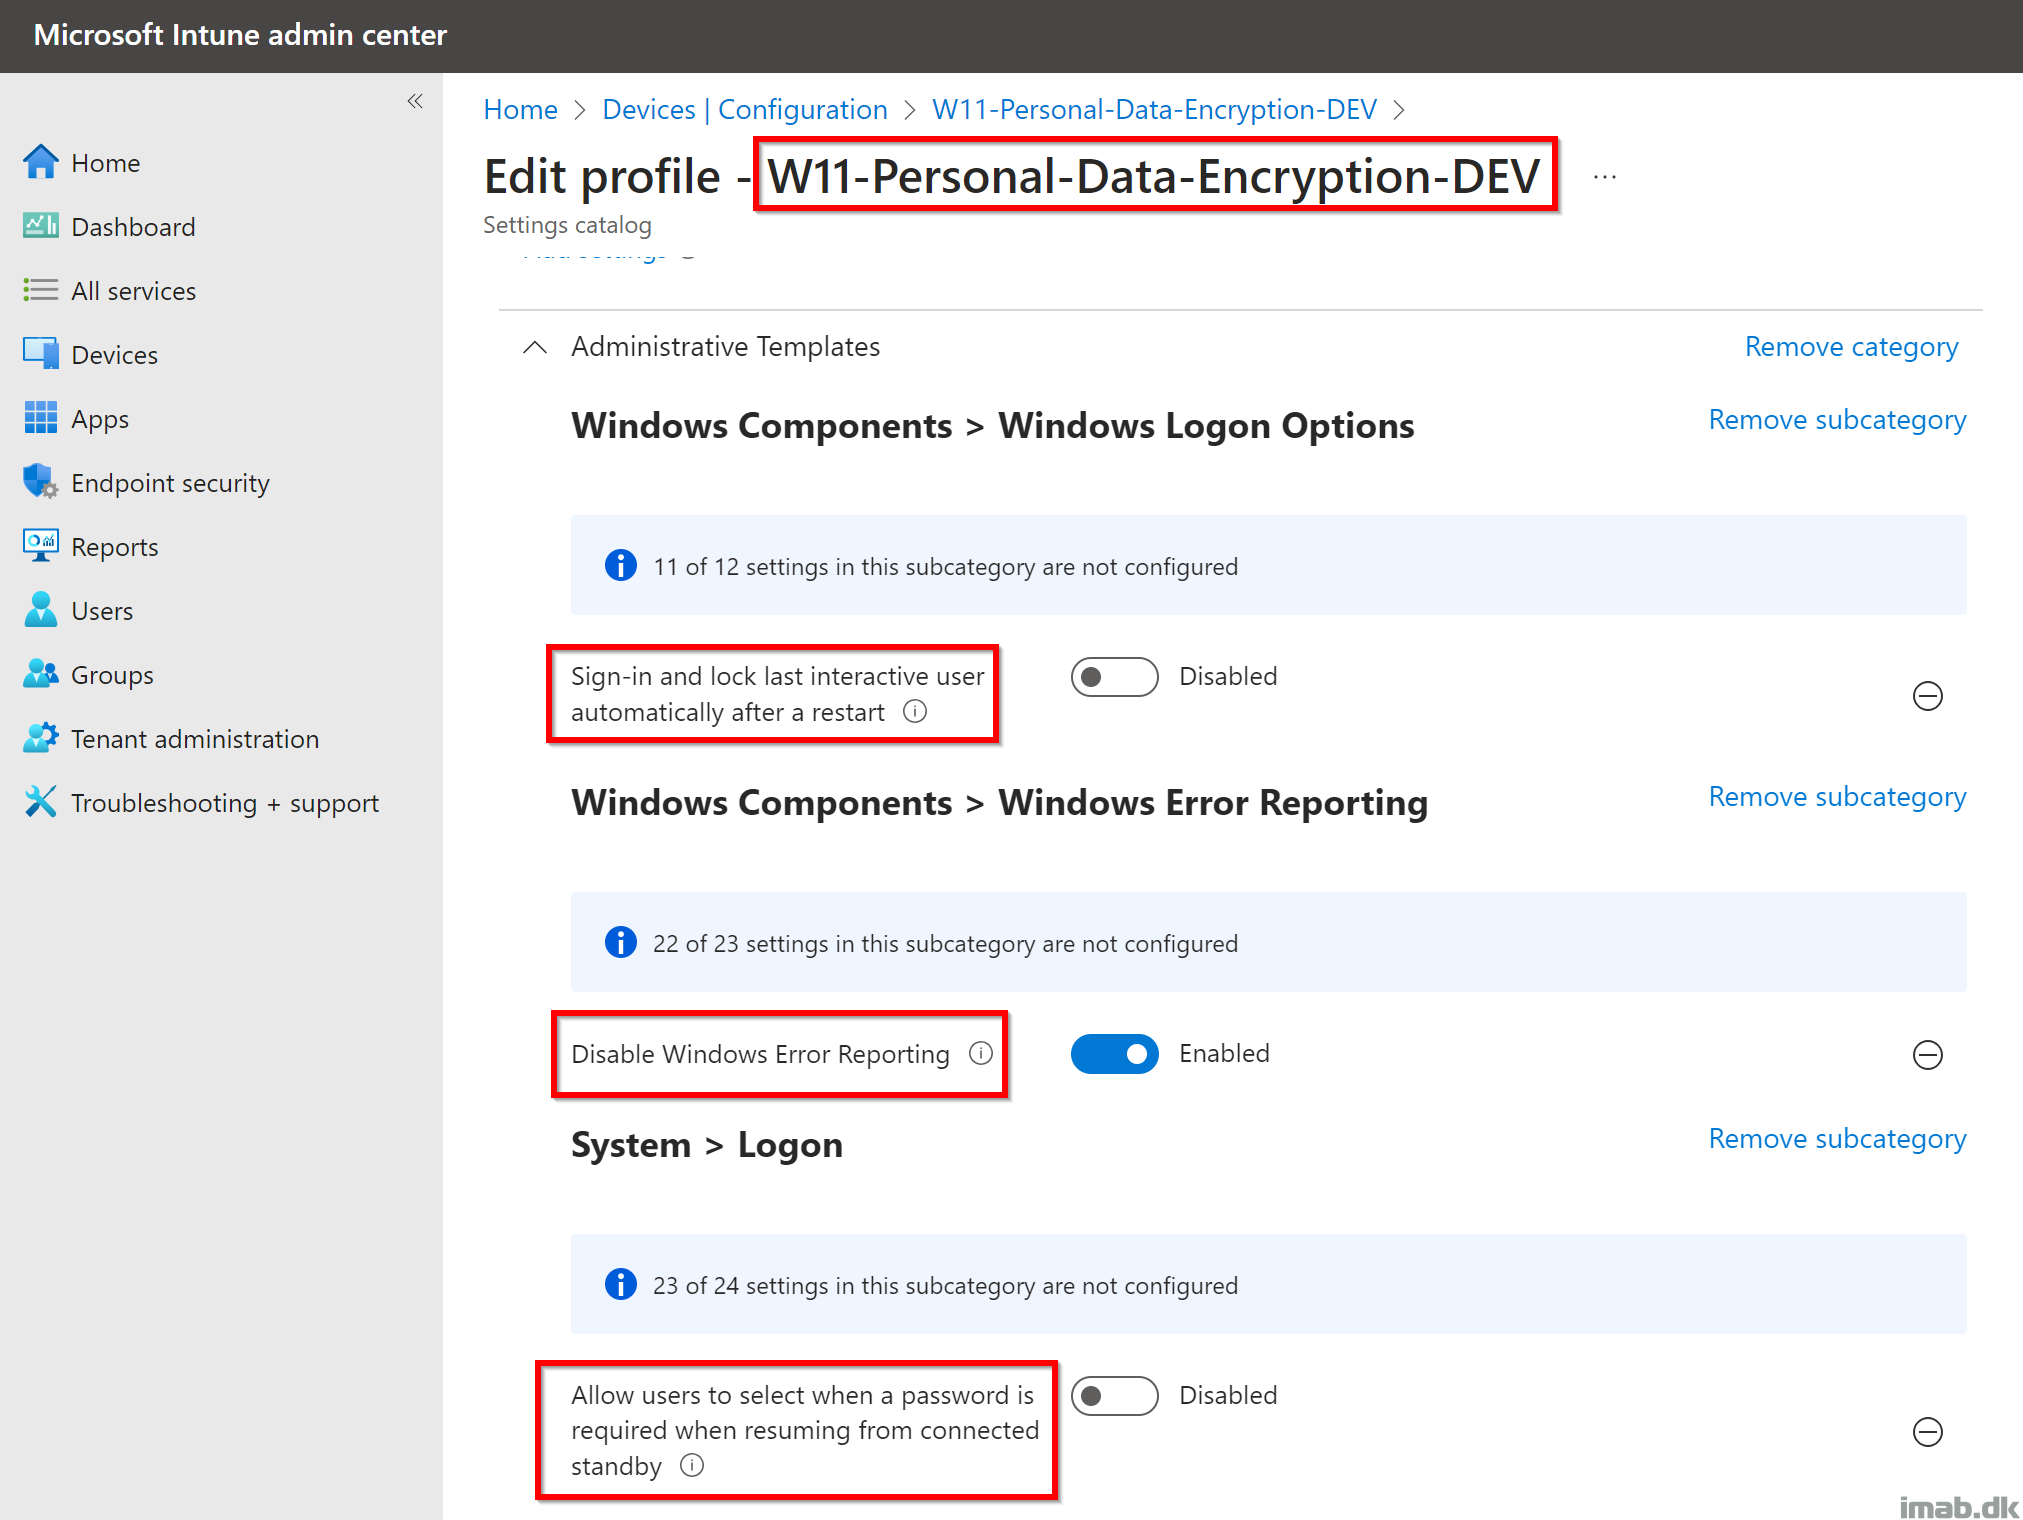Click the Apps grid icon
This screenshot has height=1520, width=2023.
[x=40, y=418]
